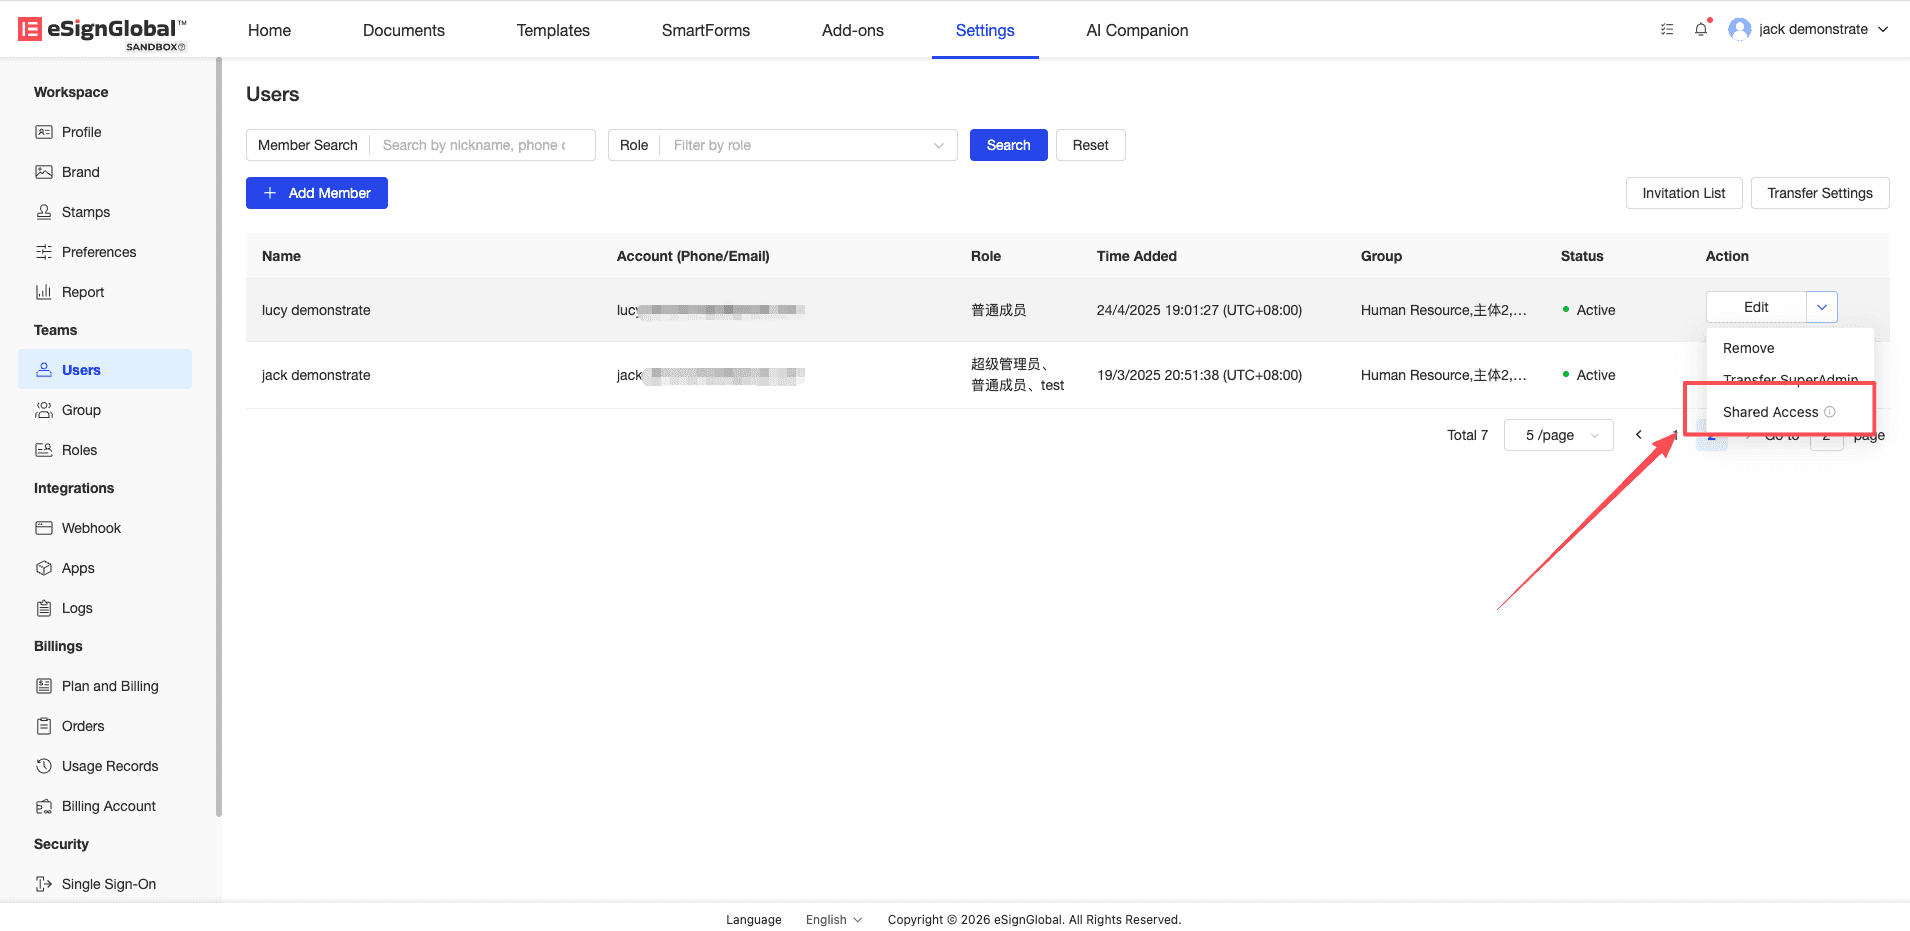
Task: Switch to the Templates tab
Action: pos(553,30)
